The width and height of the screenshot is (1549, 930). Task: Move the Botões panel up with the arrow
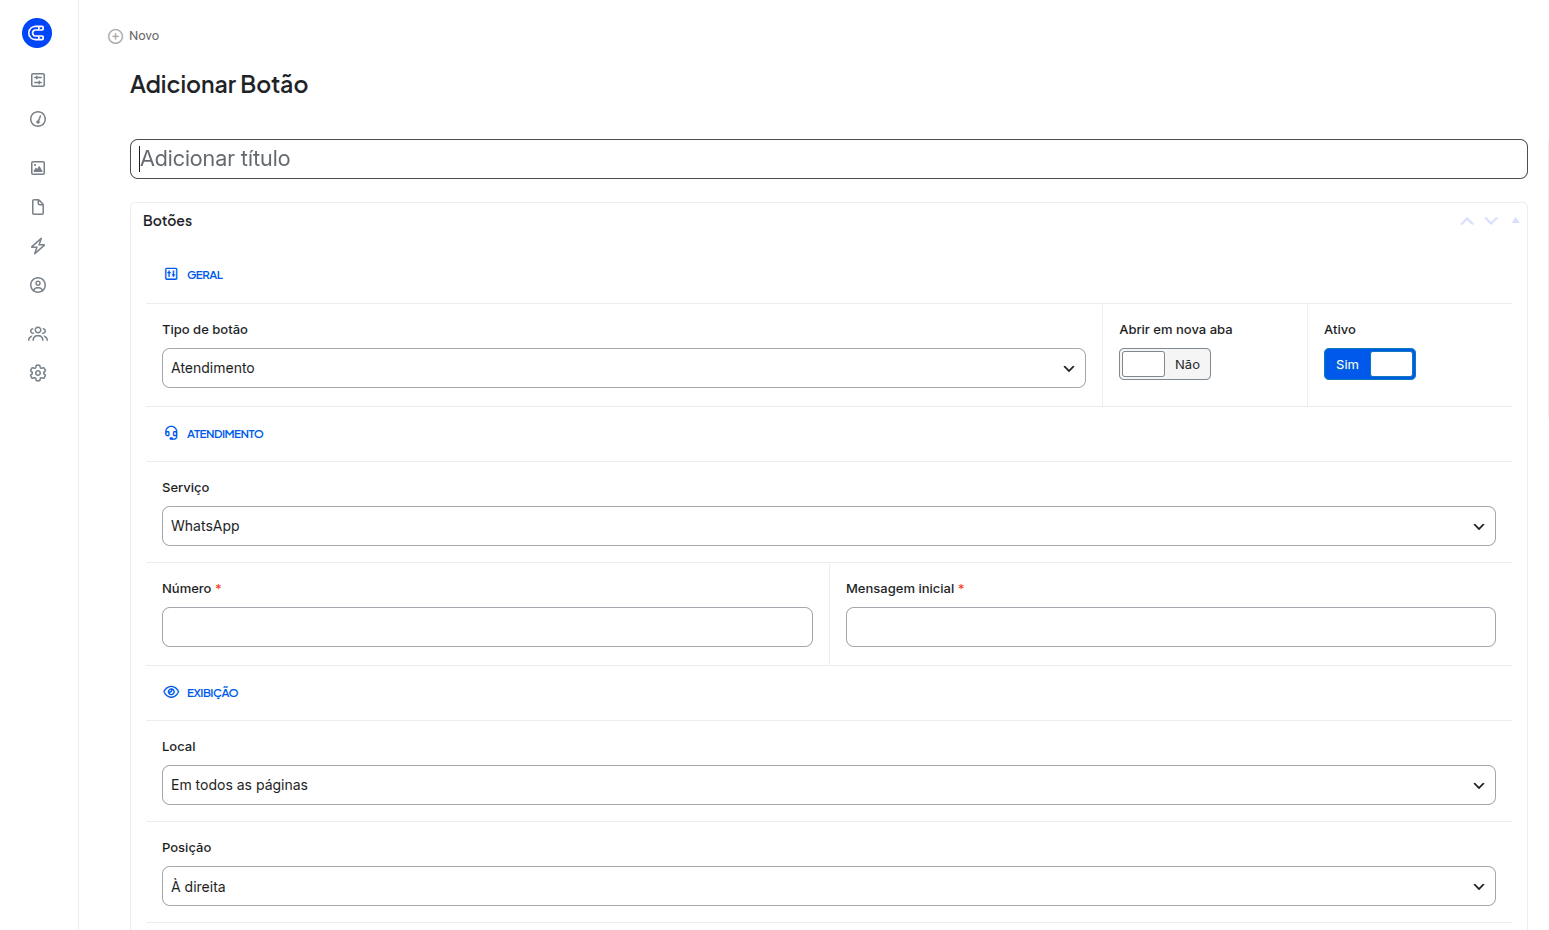(1467, 221)
